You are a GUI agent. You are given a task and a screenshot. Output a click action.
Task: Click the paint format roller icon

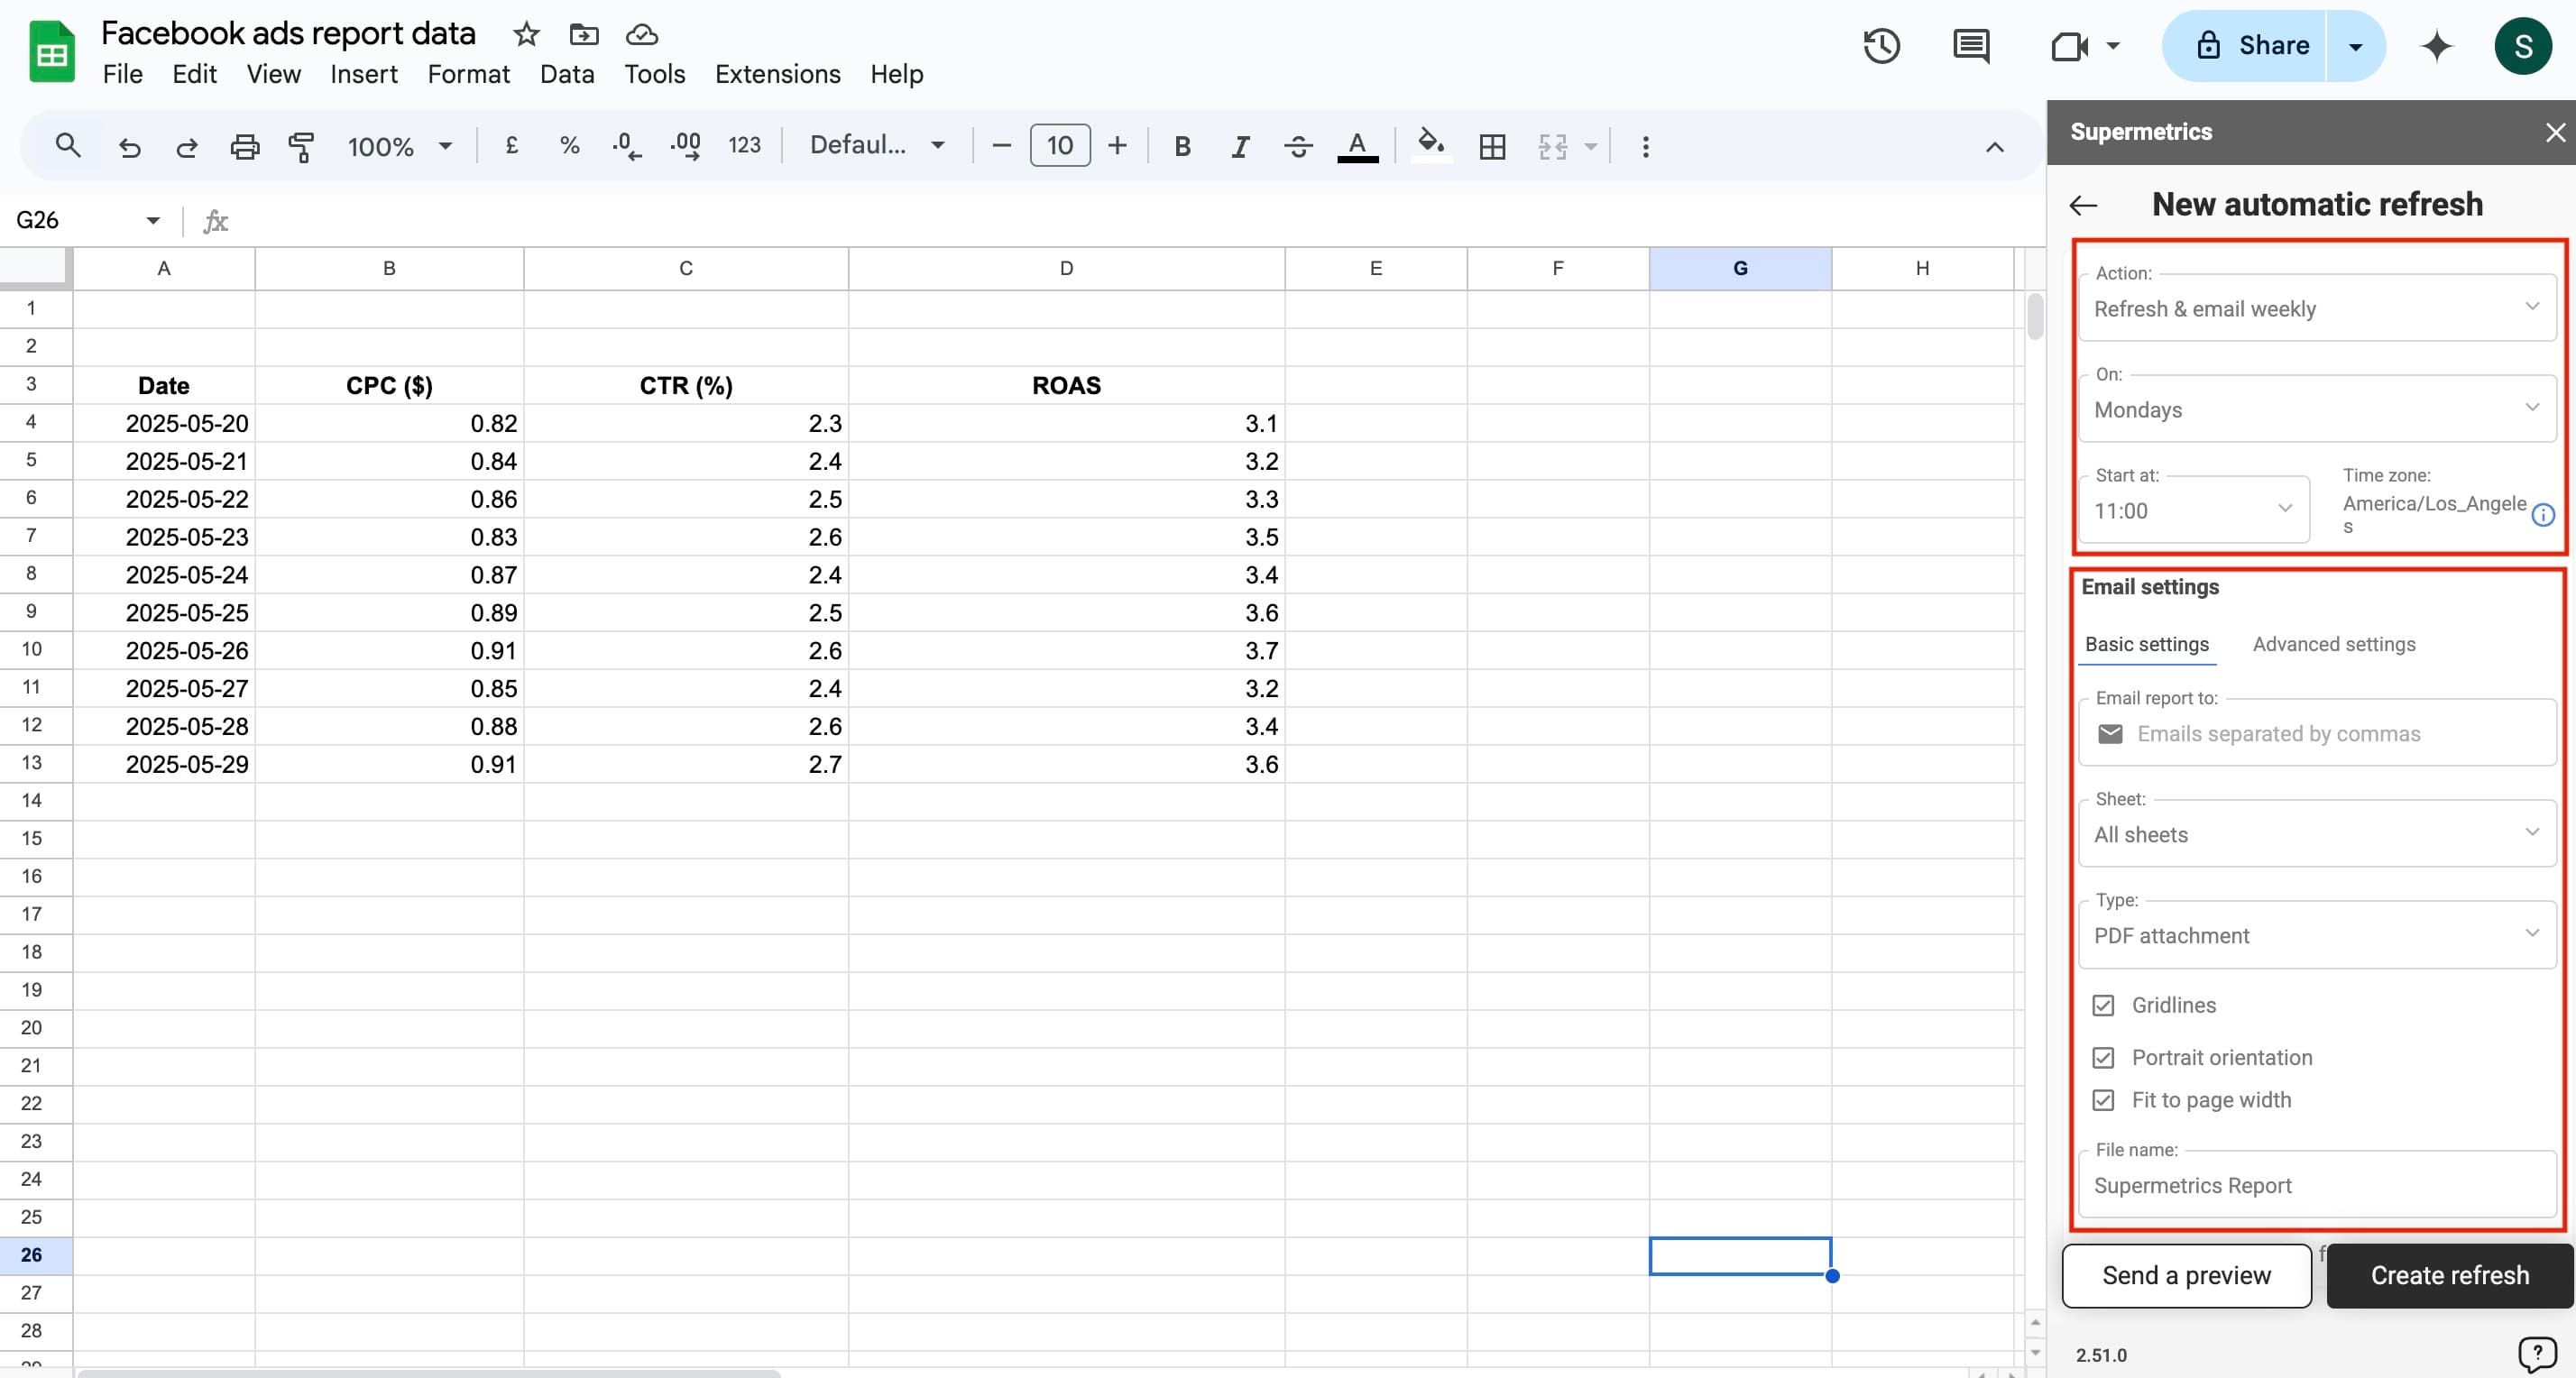tap(301, 146)
